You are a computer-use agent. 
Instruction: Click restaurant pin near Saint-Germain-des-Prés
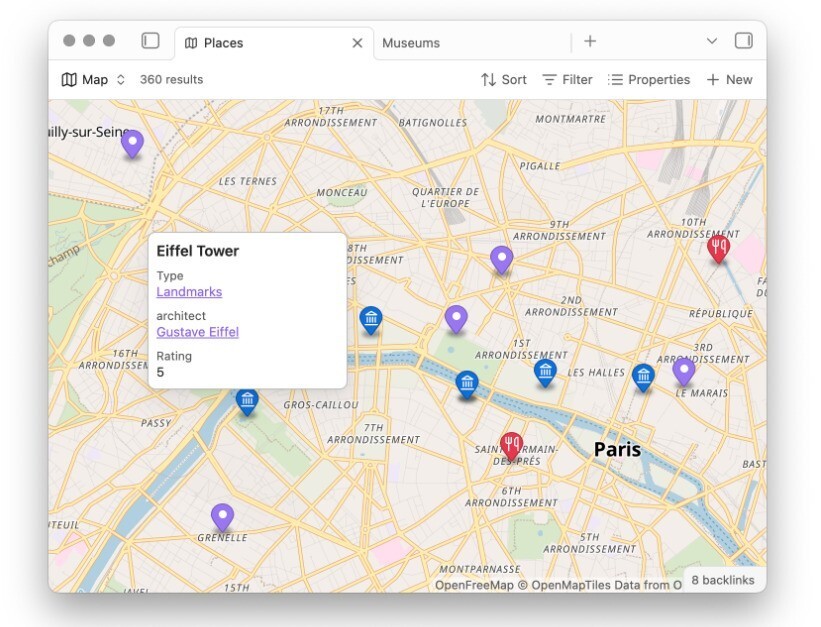[511, 445]
